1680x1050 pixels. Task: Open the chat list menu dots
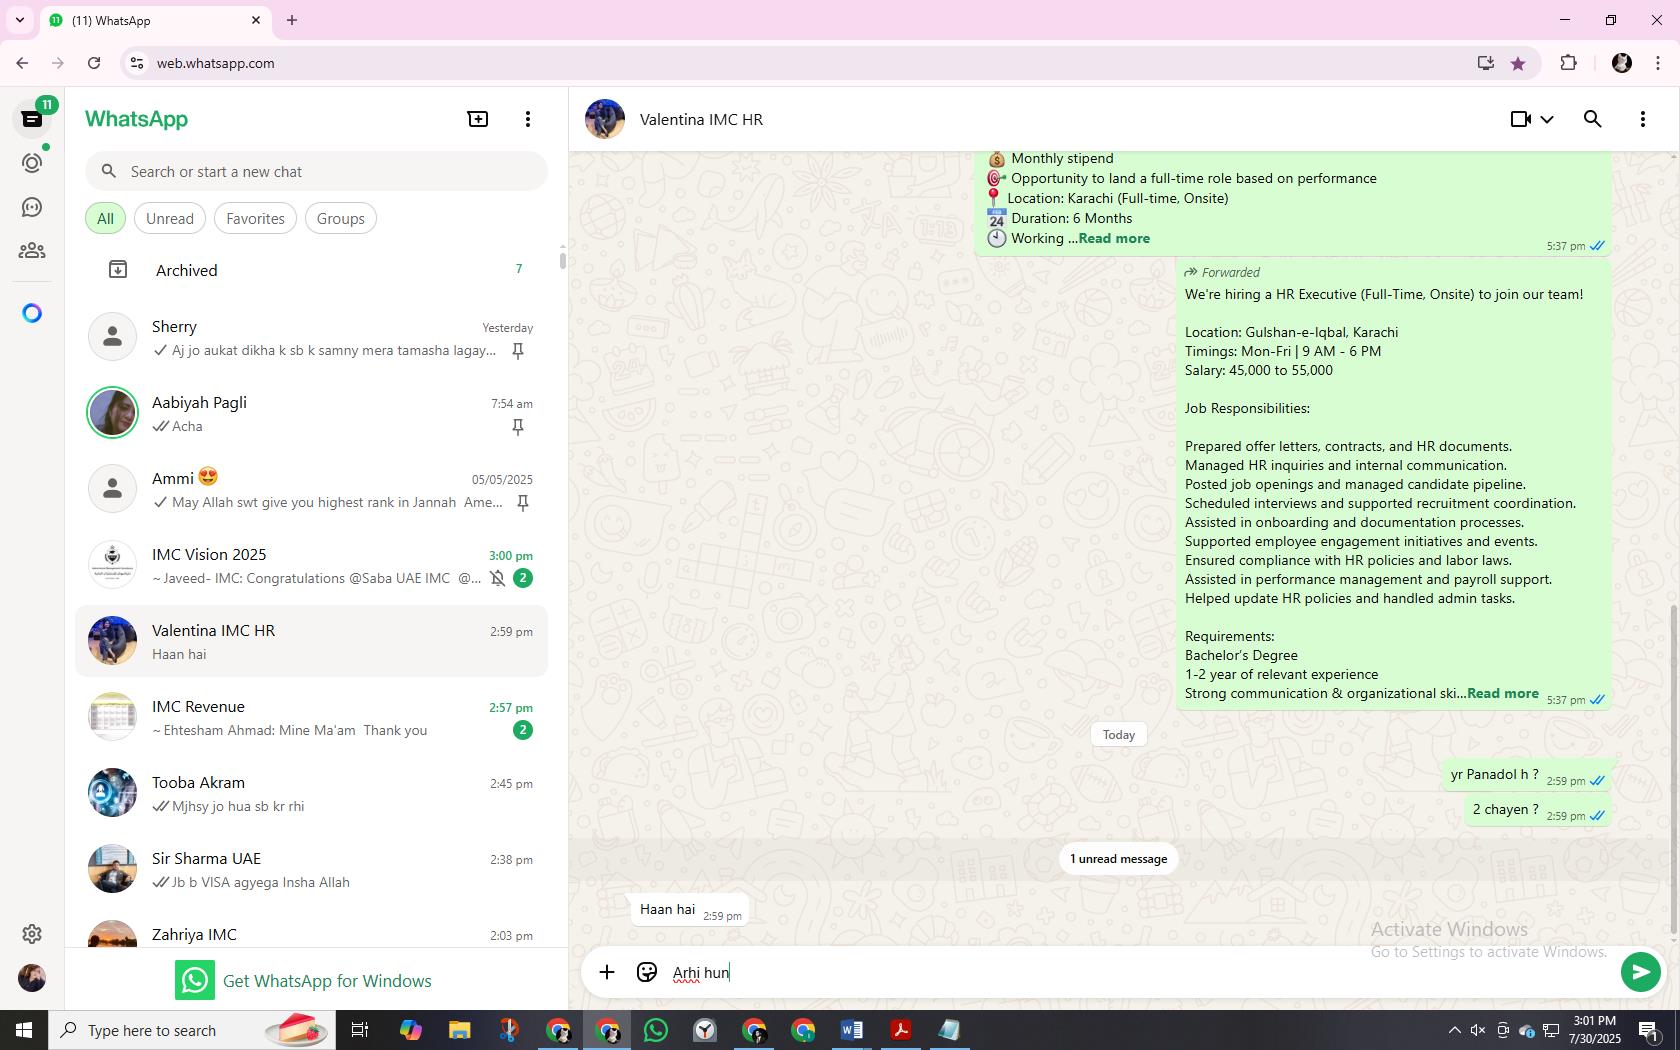click(x=528, y=119)
